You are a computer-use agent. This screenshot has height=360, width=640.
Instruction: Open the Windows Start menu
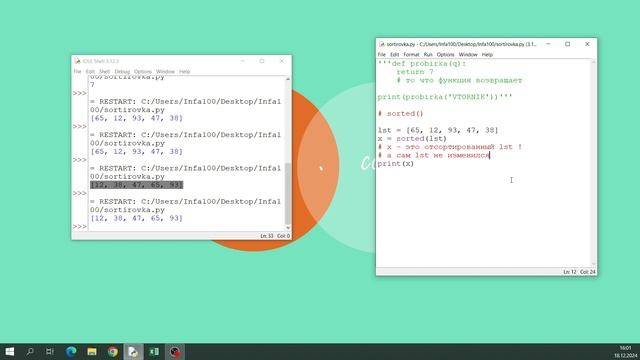pos(9,351)
